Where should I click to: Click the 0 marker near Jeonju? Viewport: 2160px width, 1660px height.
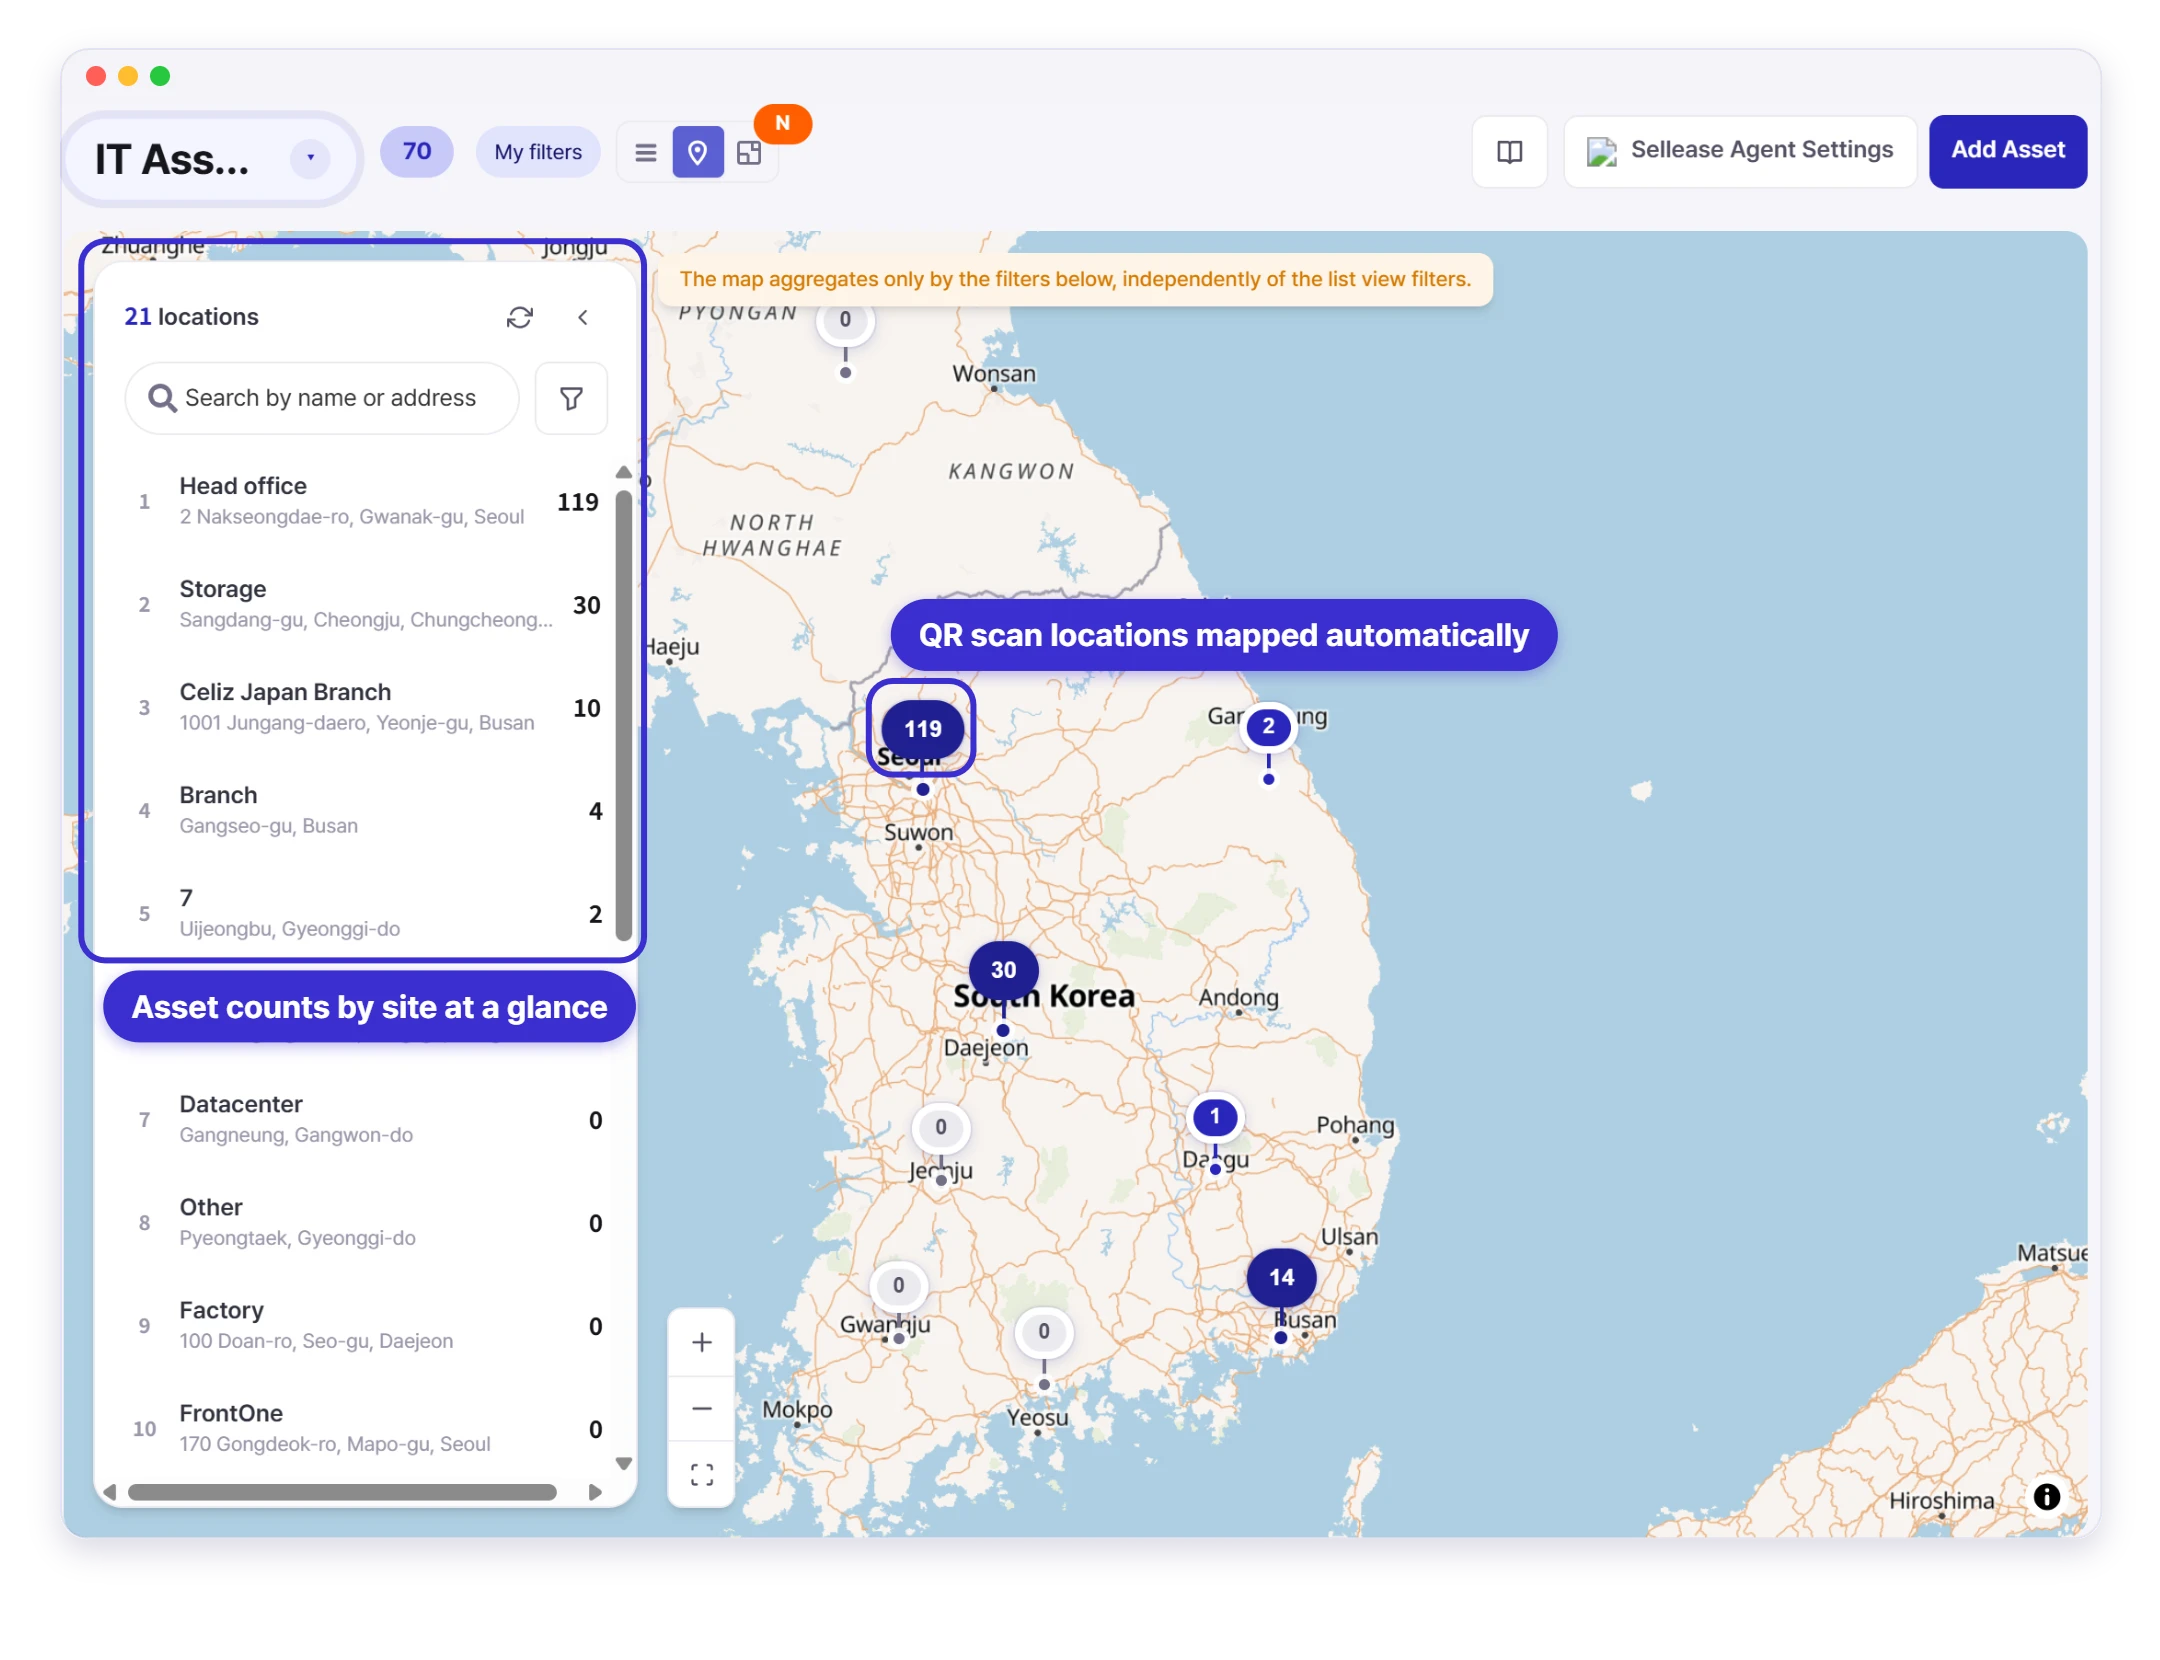940,1127
